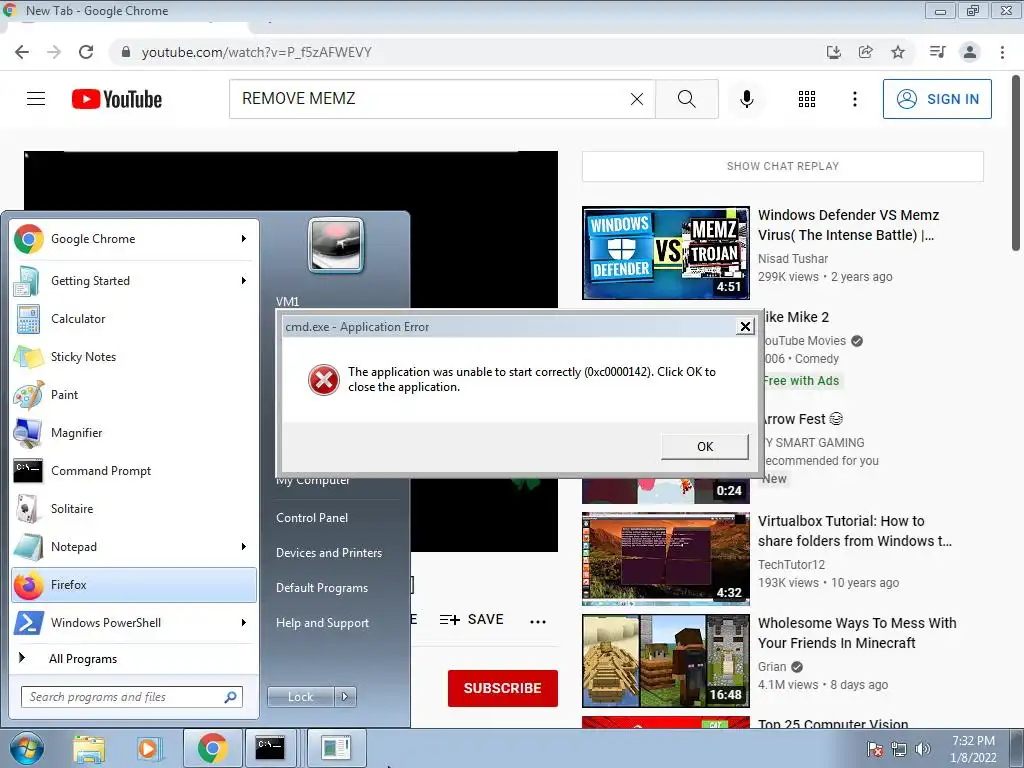This screenshot has height=768, width=1024.
Task: Expand All Programs list
Action: pos(134,658)
